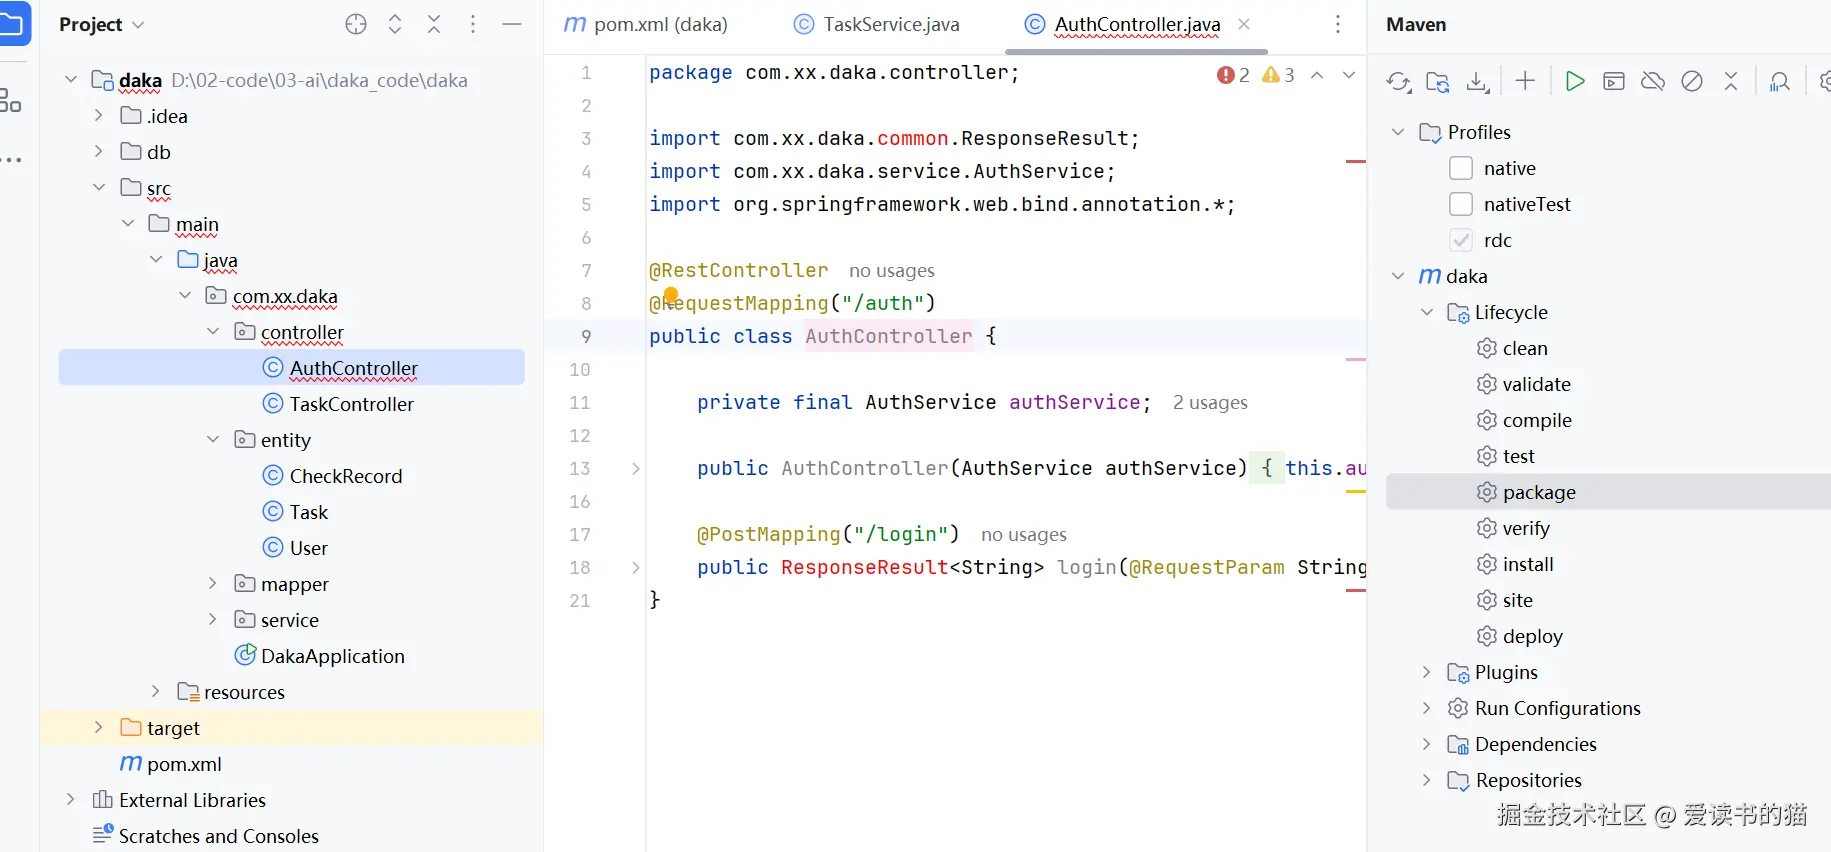This screenshot has height=852, width=1831.
Task: Collapse the Profiles node in Maven
Action: [x=1398, y=132]
